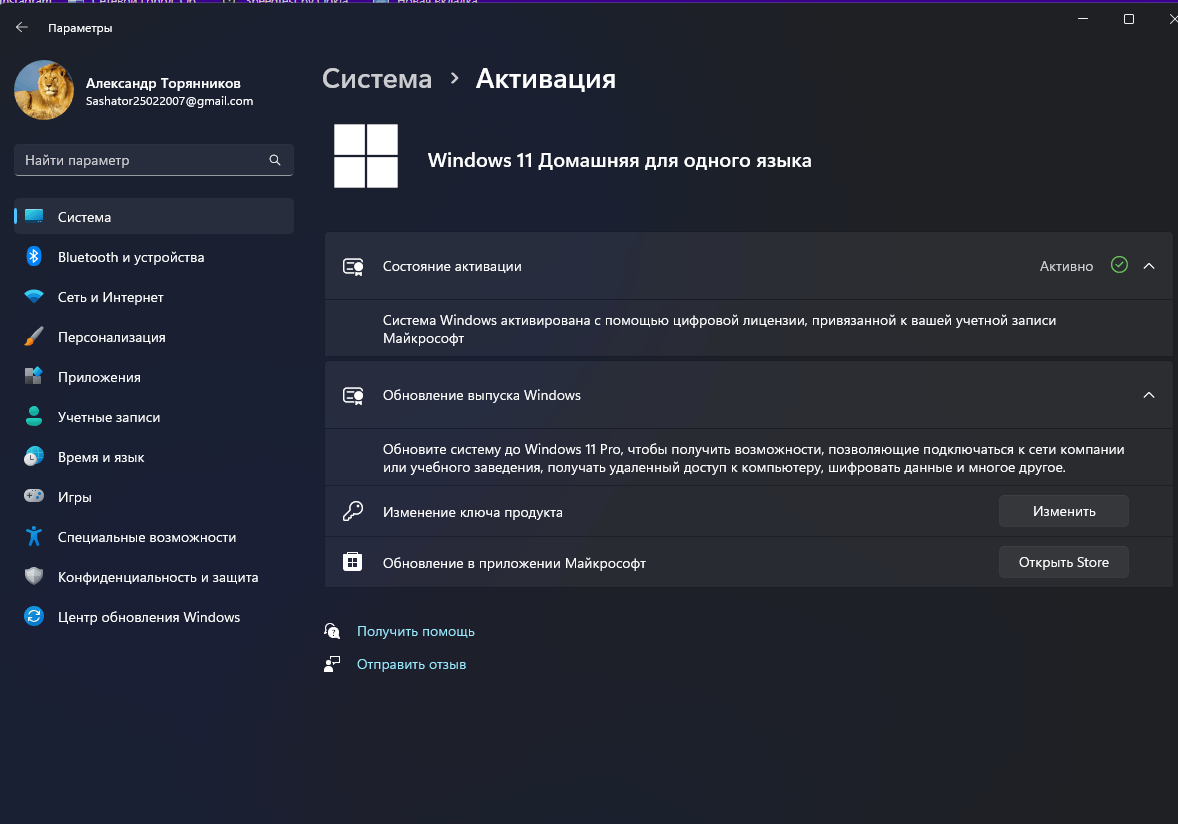Click the shield icon for Конфиденциальность
Screen dimensions: 1178x824
(x=34, y=576)
